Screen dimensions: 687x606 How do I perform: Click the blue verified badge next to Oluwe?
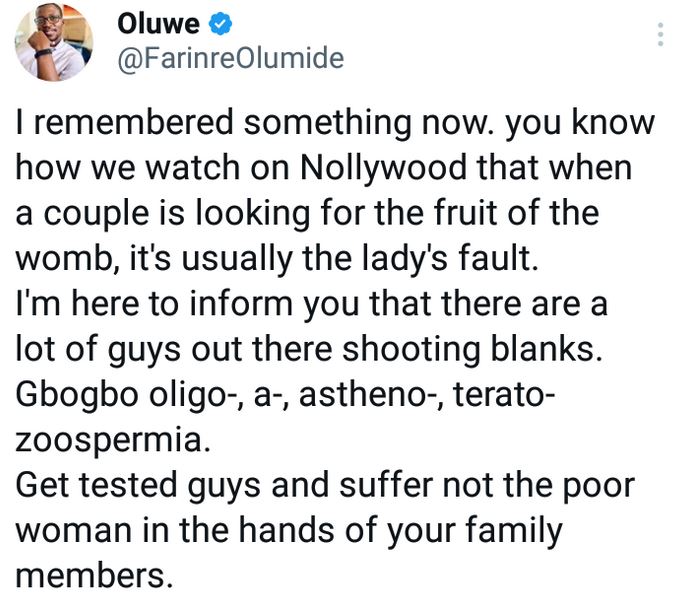pos(221,22)
